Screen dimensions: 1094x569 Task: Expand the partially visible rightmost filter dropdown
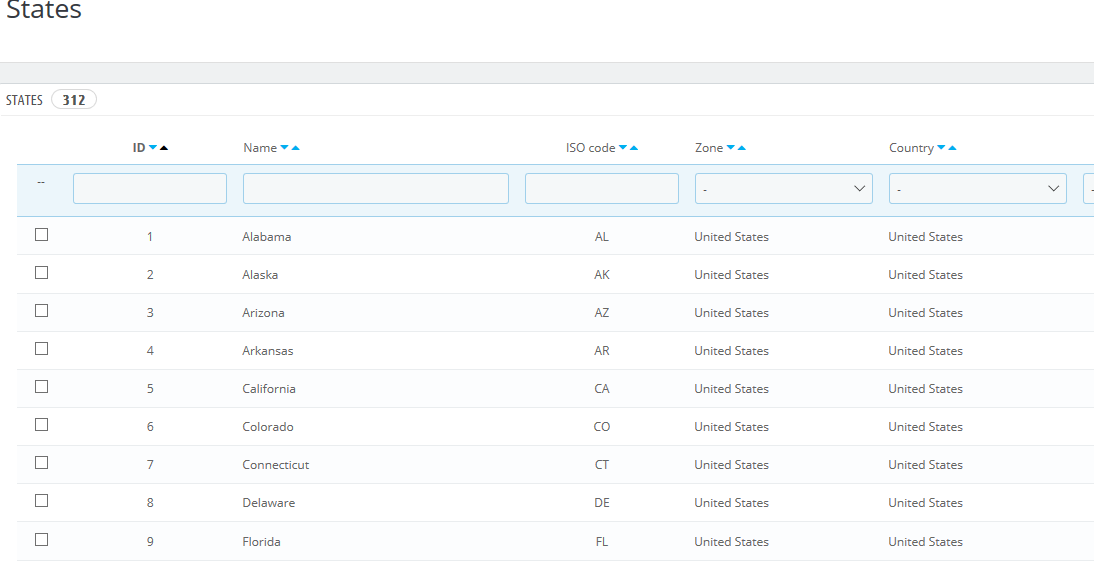(x=1088, y=189)
